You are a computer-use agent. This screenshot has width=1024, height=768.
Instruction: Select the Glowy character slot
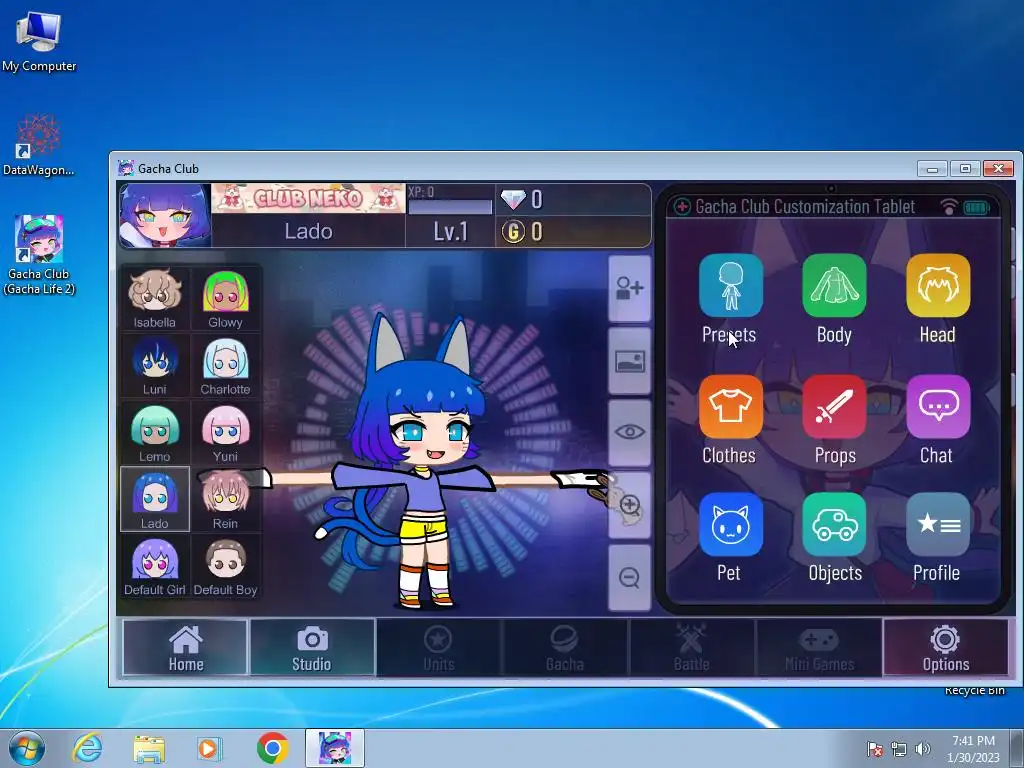click(x=225, y=298)
